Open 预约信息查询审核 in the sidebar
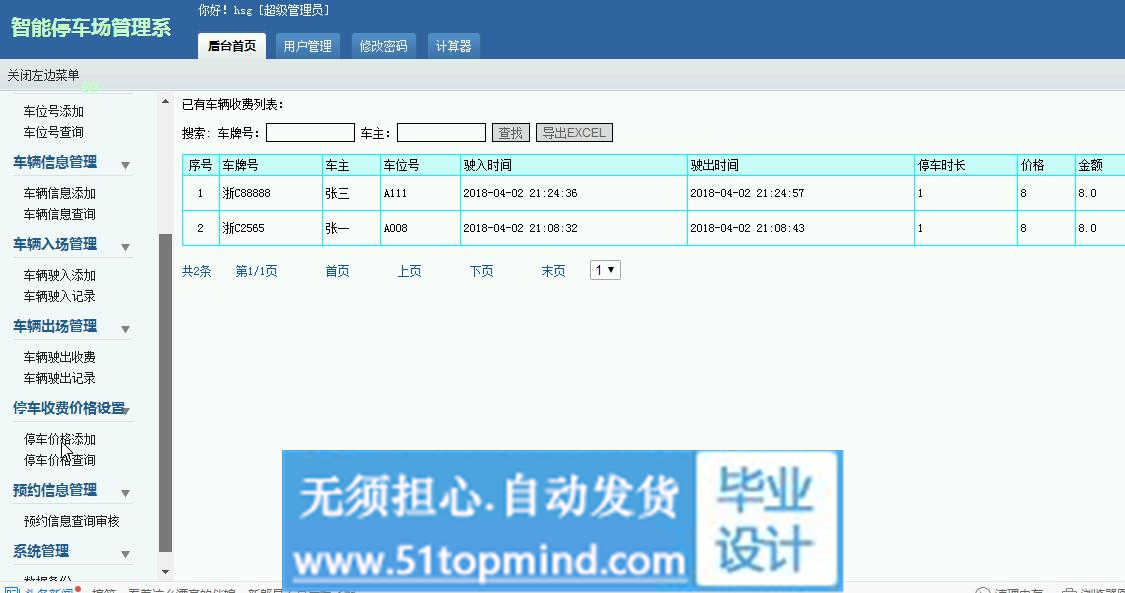Screen dimensions: 1125x593 [72, 521]
